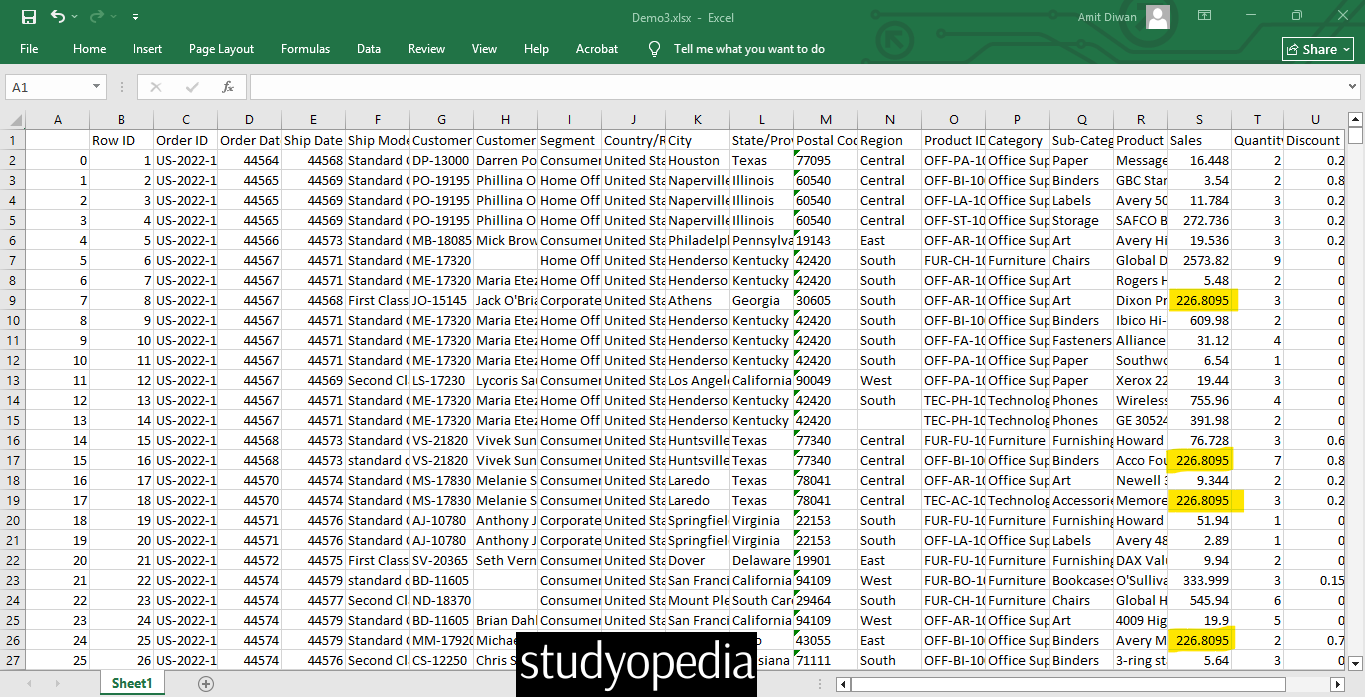Open Customize Quick Access Toolbar menu
The width and height of the screenshot is (1365, 697).
(136, 16)
